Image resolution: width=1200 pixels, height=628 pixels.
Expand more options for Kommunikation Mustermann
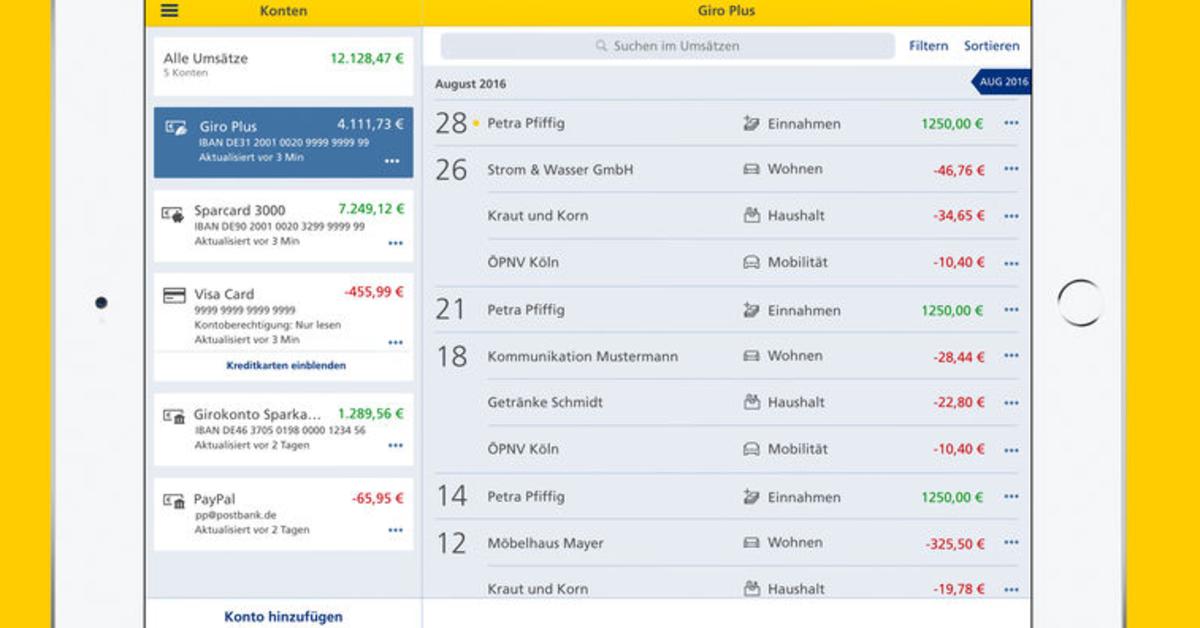pyautogui.click(x=1011, y=356)
